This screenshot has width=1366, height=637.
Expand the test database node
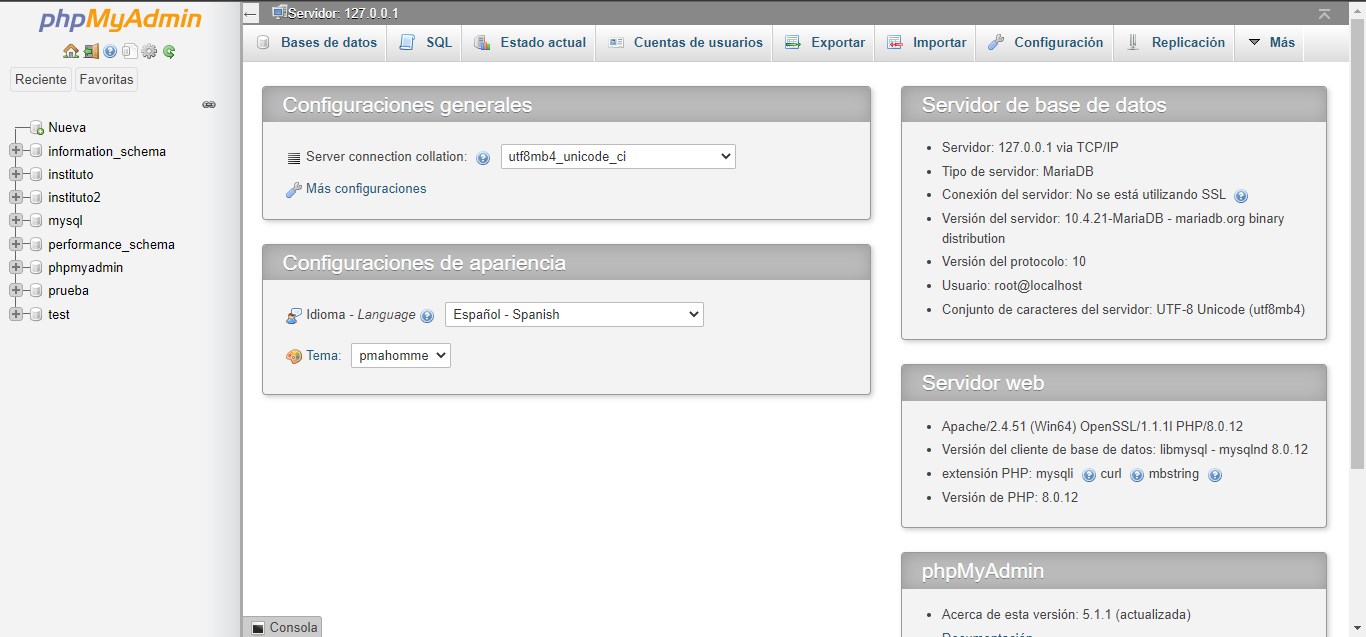click(15, 314)
